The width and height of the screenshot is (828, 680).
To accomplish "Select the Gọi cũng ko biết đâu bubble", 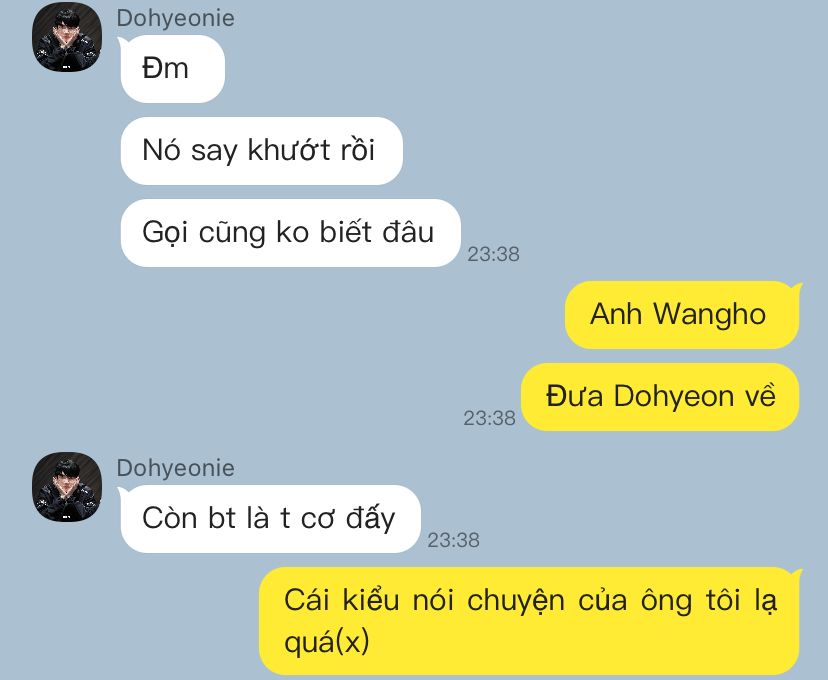I will 290,233.
